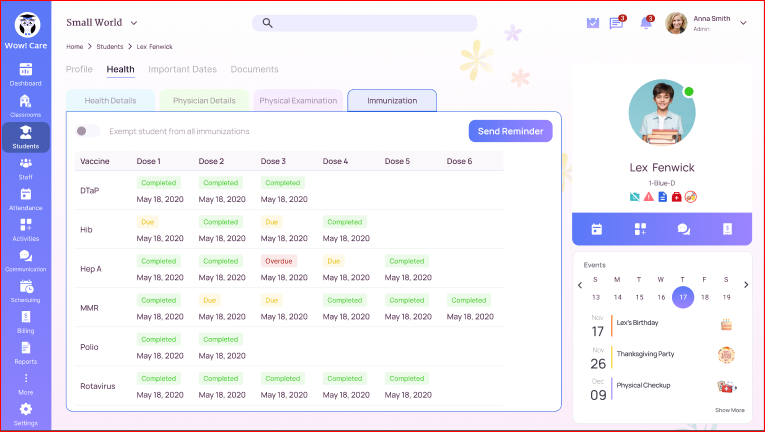The image size is (765, 432).
Task: Open Dashboard in the sidebar
Action: pos(26,74)
